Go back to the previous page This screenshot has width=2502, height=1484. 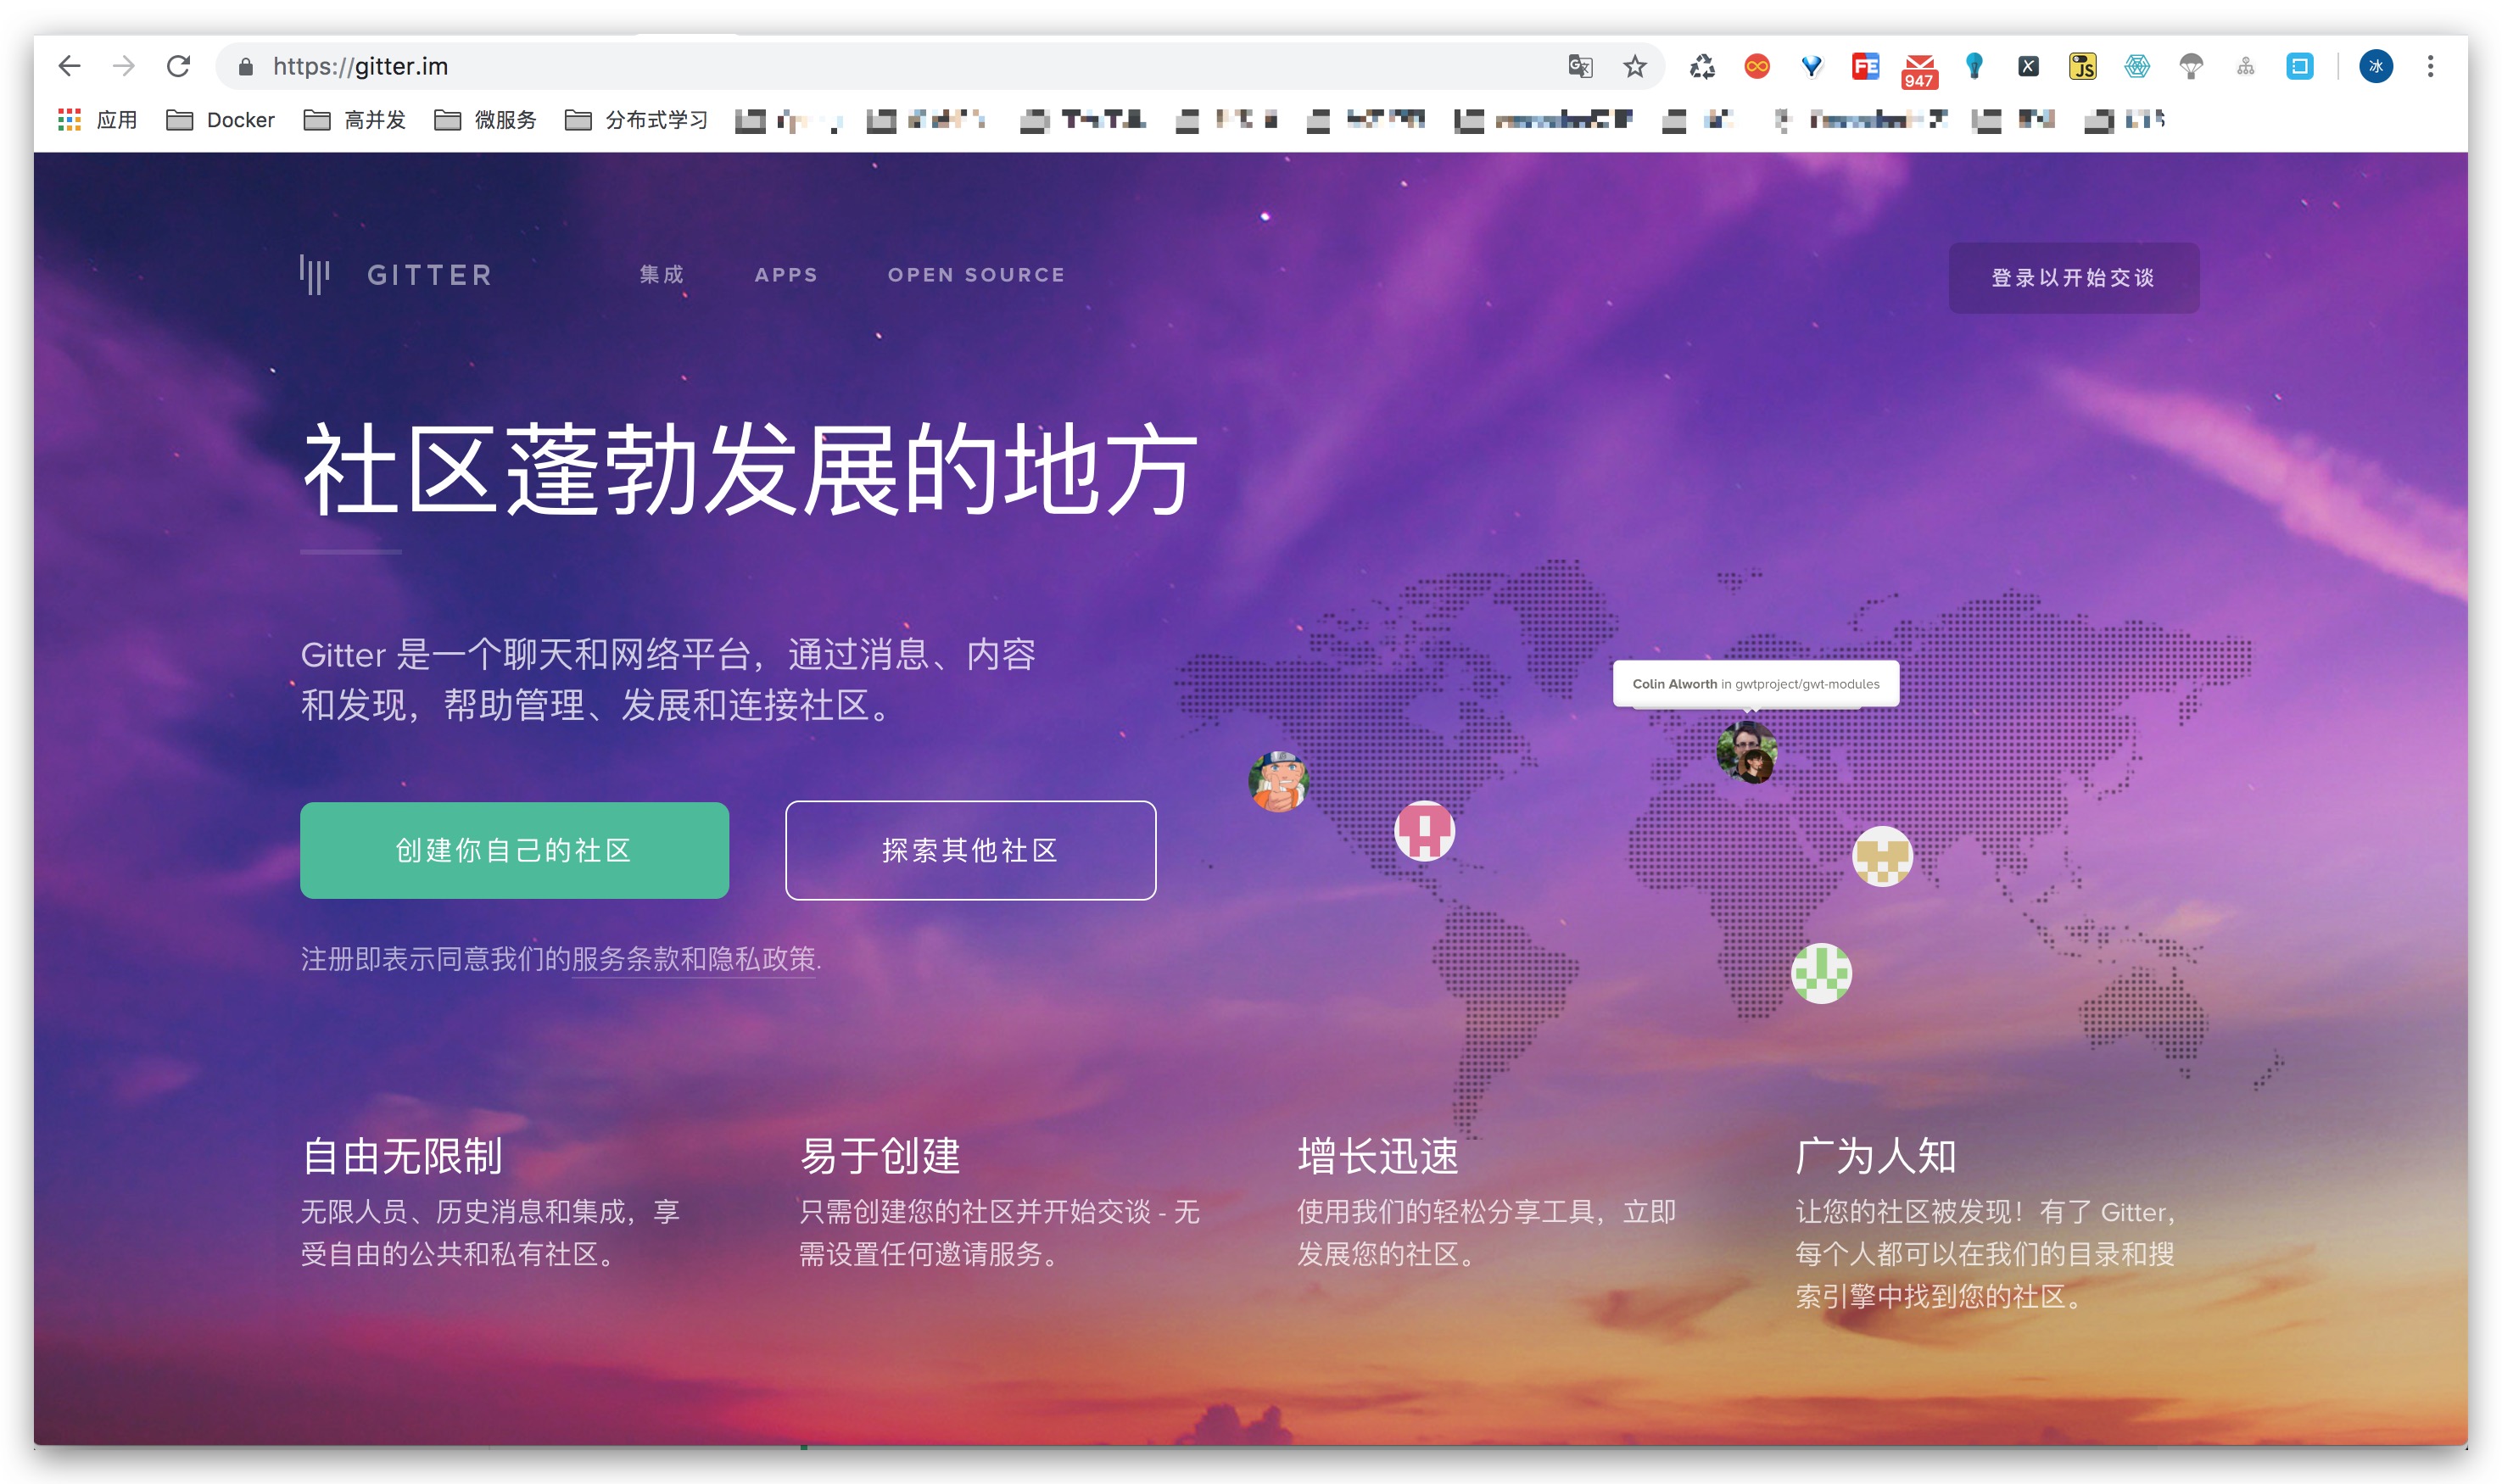click(69, 66)
